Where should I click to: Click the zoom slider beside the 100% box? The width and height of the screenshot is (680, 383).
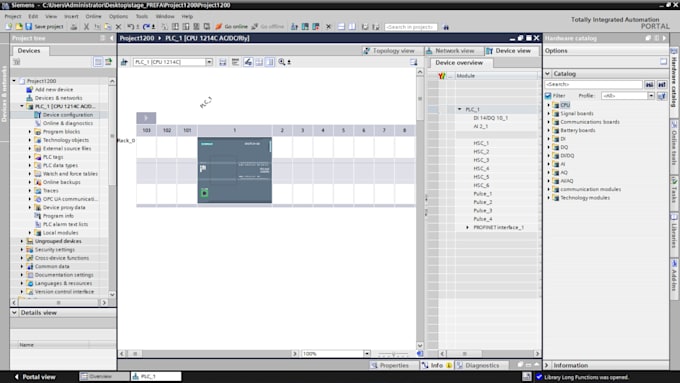point(392,354)
